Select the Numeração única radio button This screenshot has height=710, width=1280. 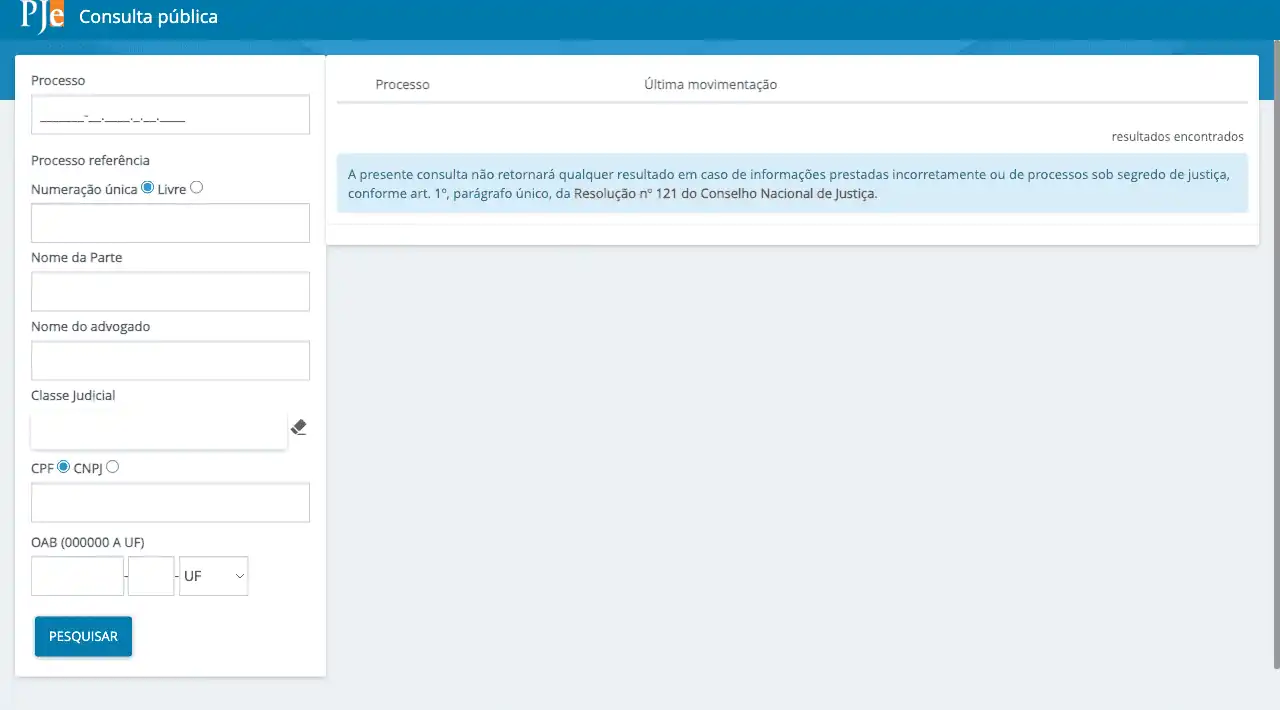tap(148, 188)
